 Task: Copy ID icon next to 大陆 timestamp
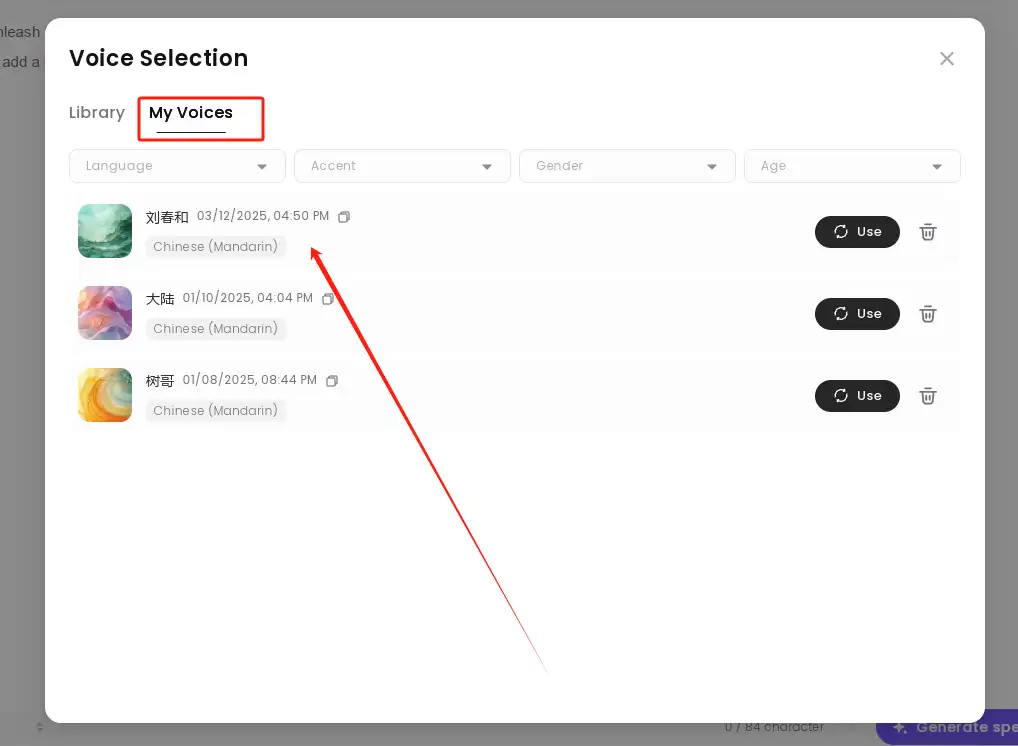(328, 299)
